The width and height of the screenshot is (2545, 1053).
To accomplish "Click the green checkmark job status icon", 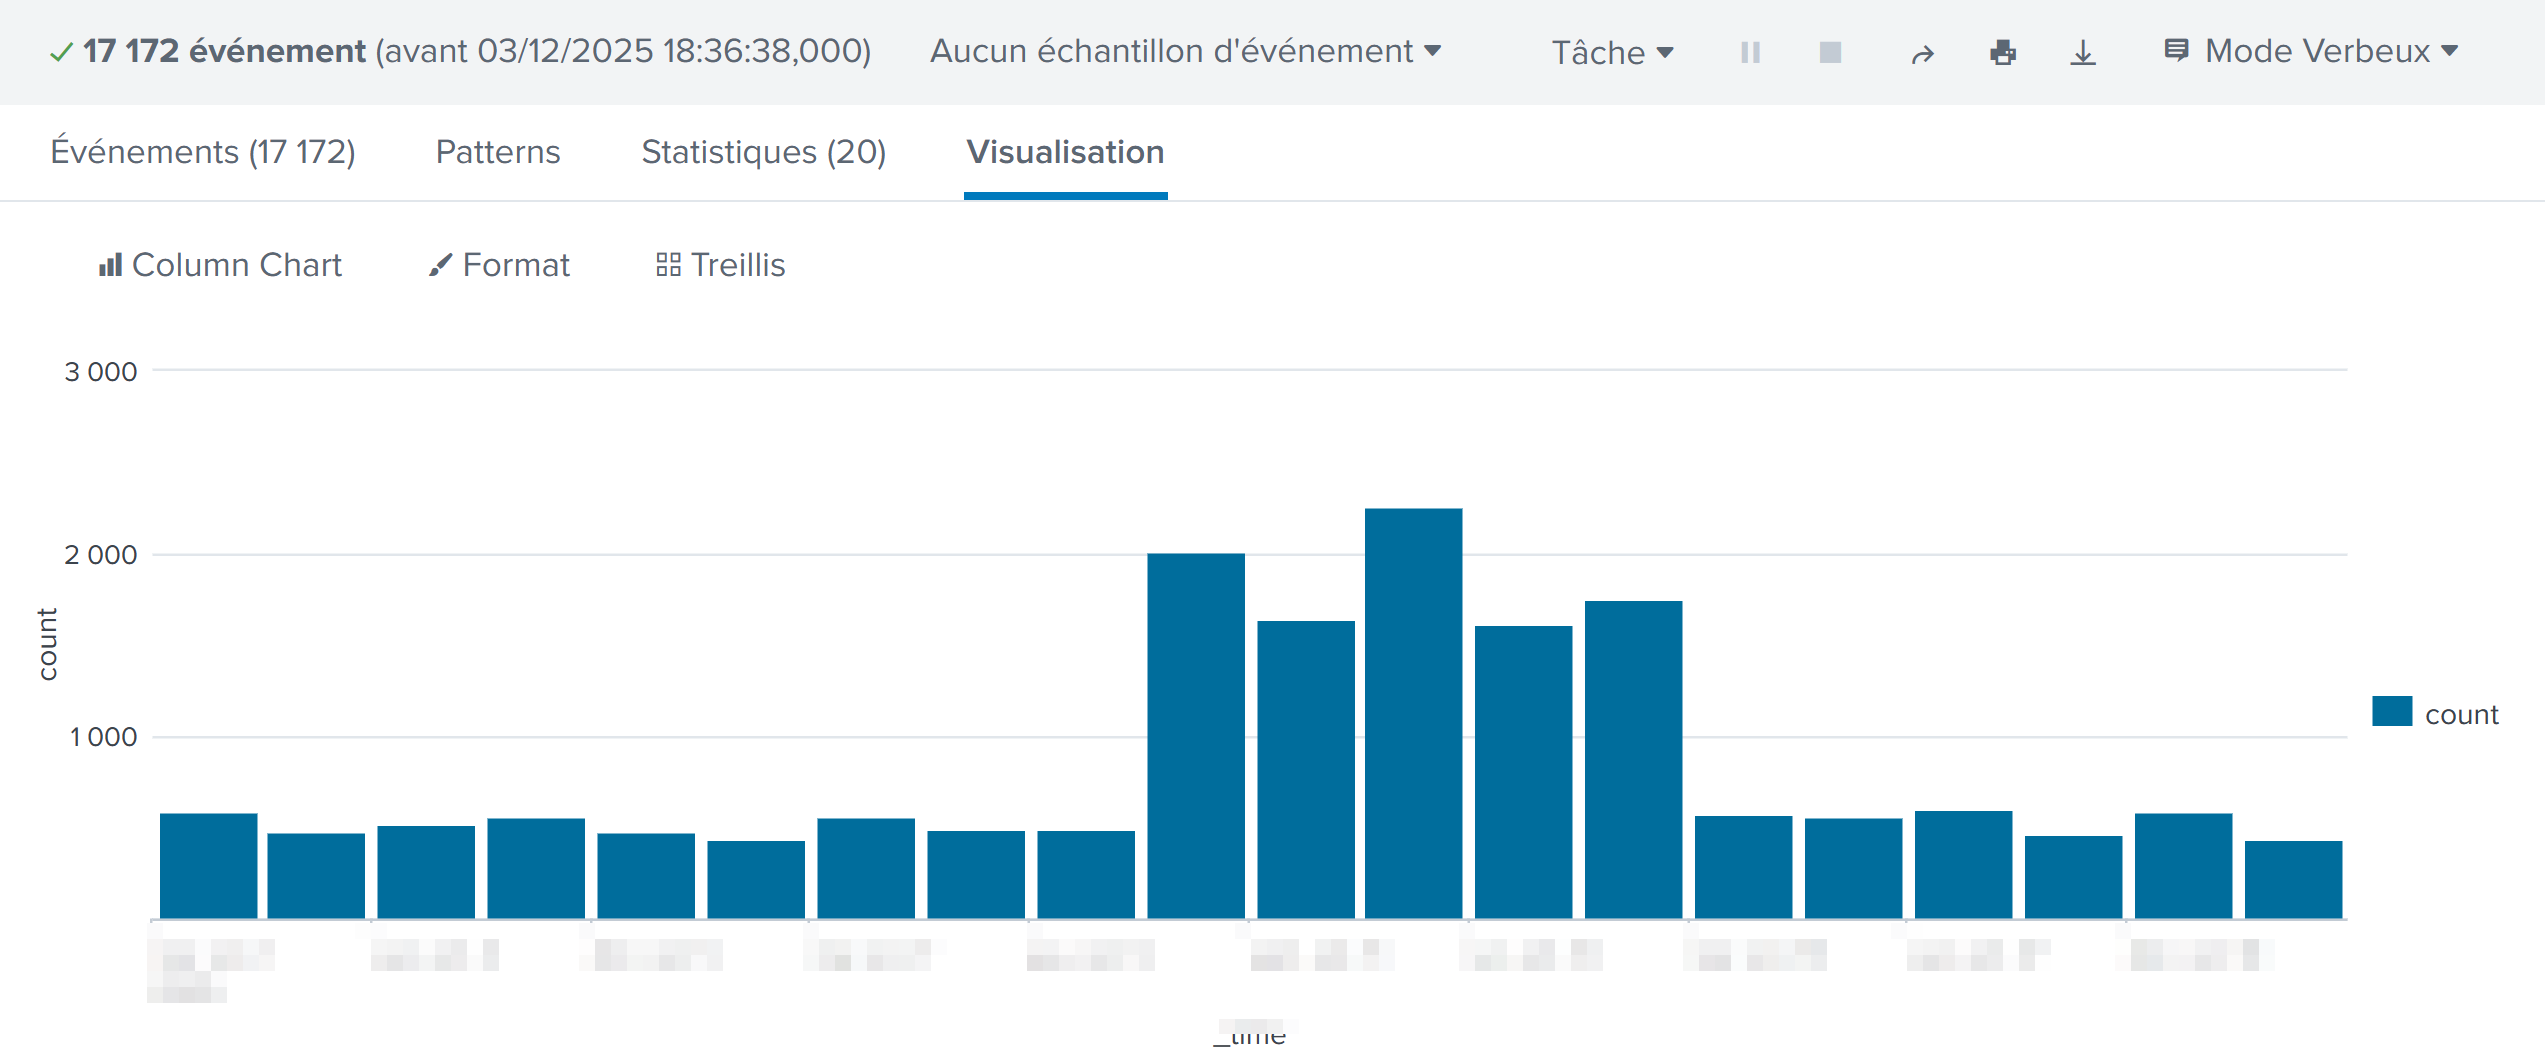I will pos(62,51).
